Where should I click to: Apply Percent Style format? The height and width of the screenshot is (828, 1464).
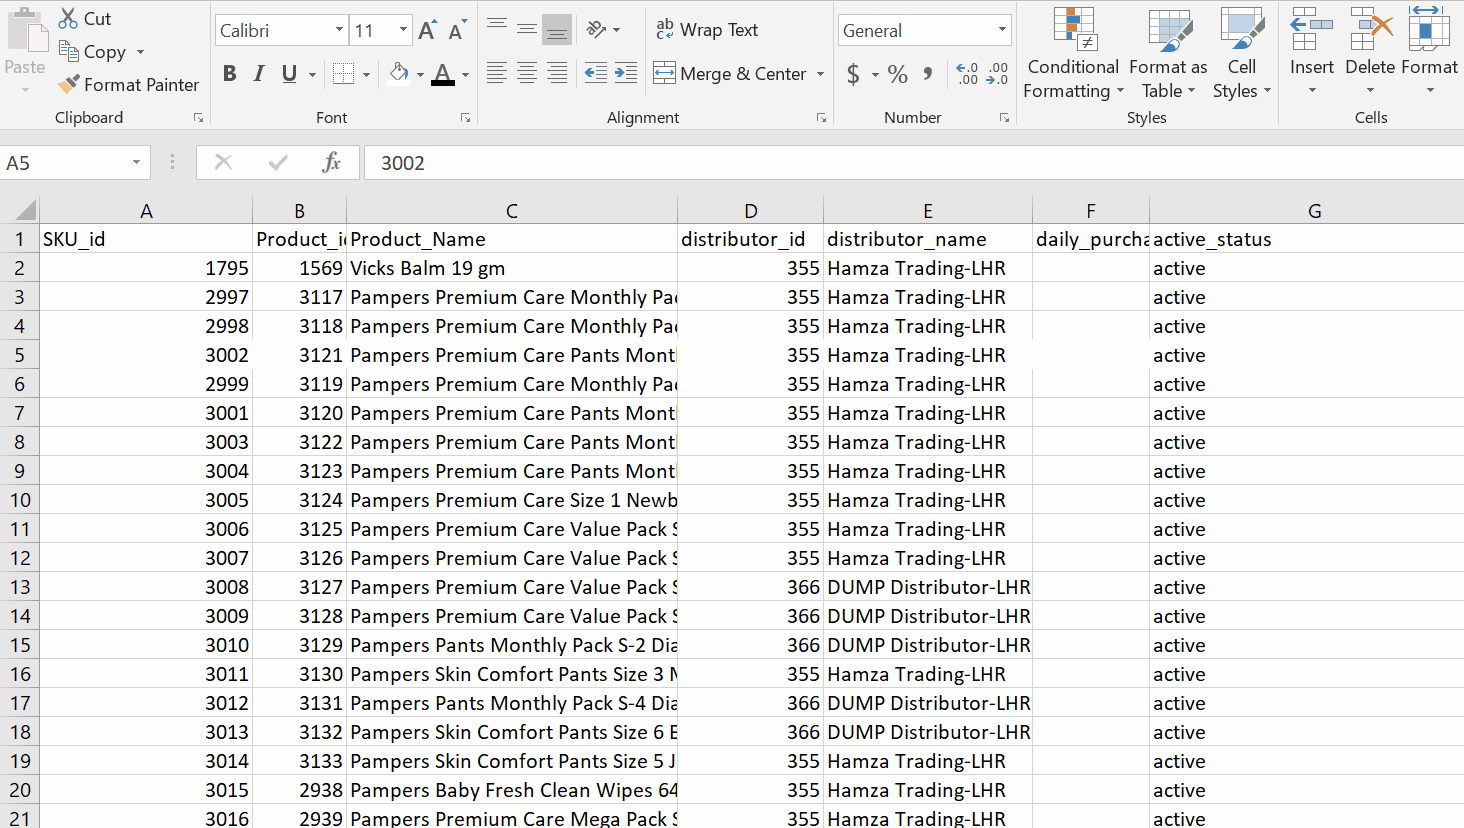click(x=898, y=74)
